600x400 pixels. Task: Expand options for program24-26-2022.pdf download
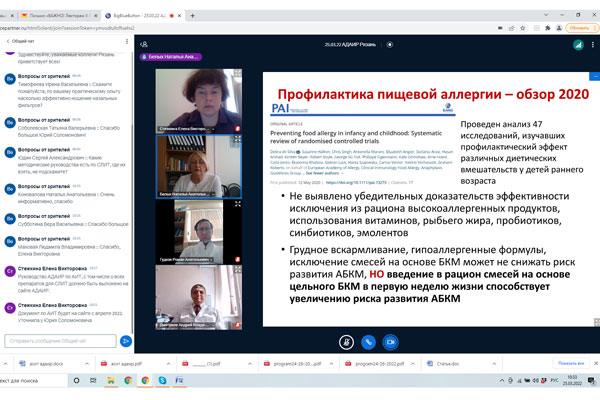click(413, 364)
